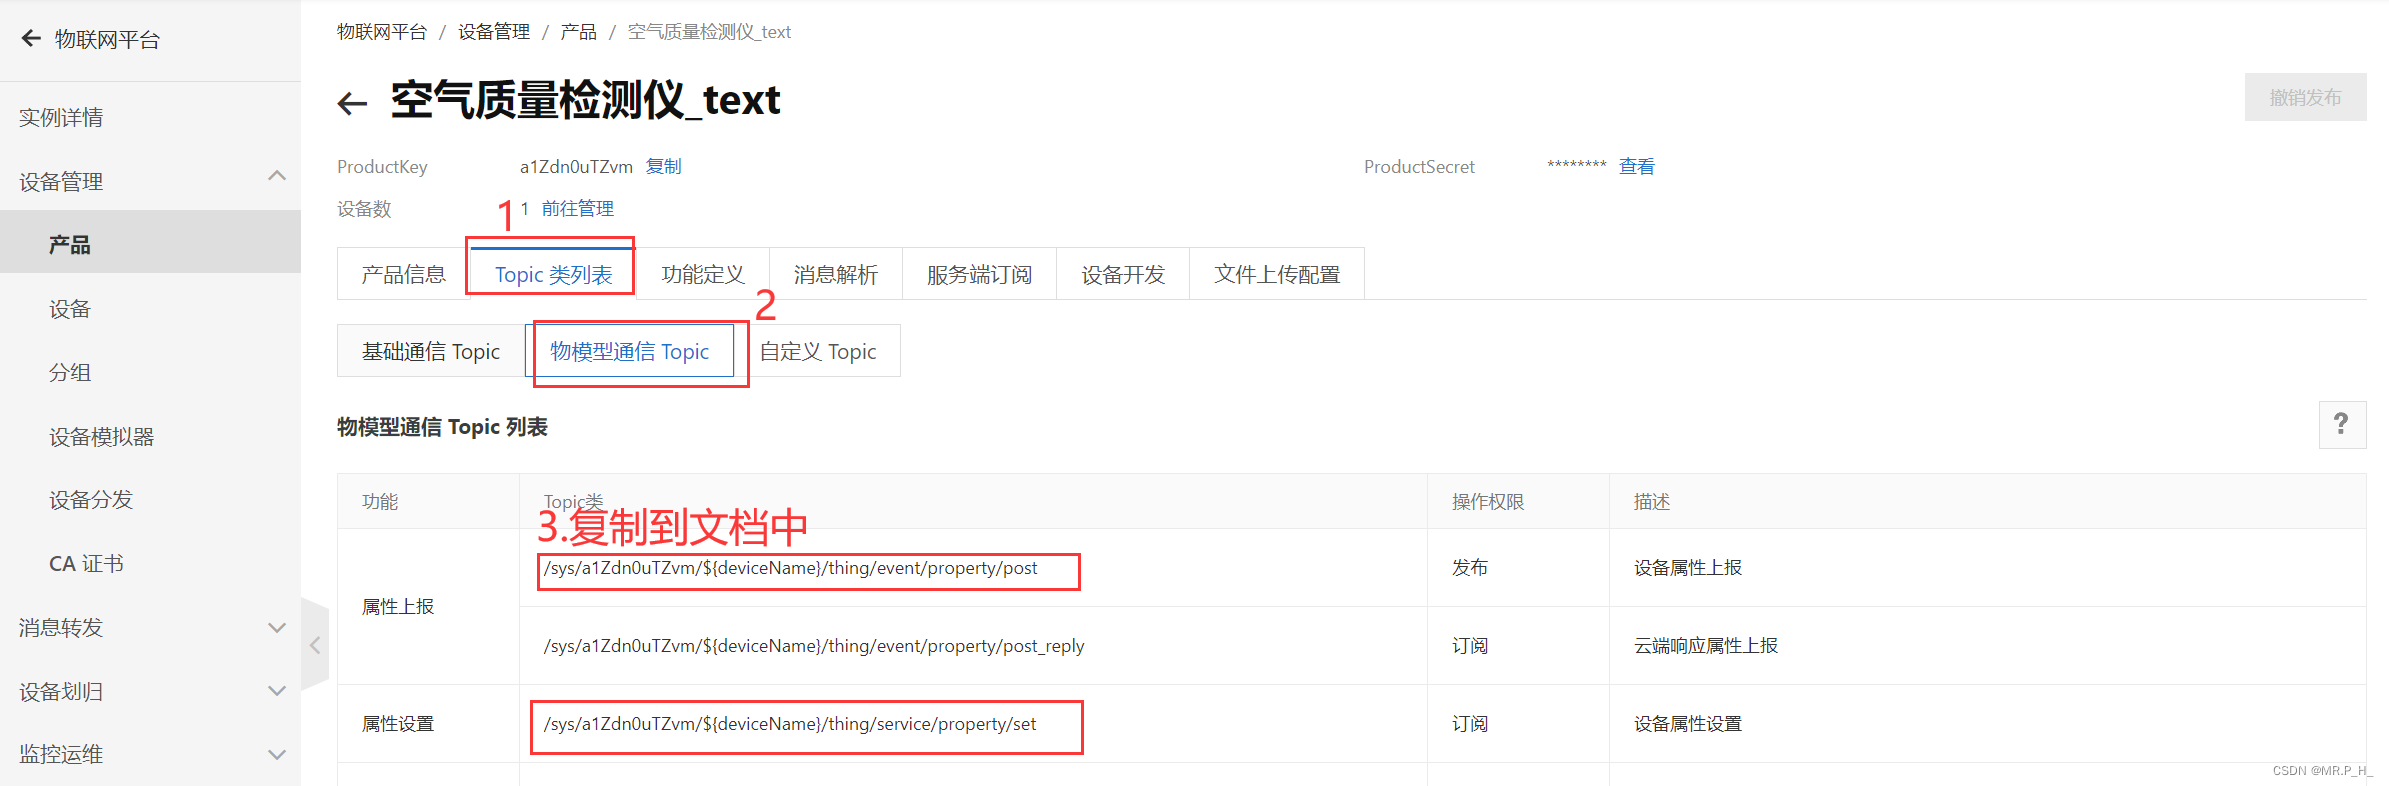Click the 设备属性上报 description

1688,568
